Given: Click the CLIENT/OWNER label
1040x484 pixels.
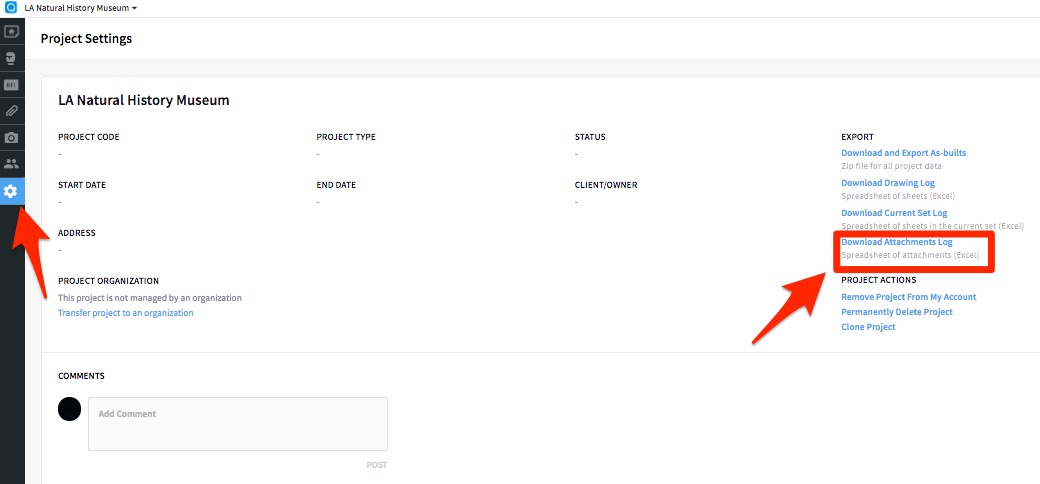Looking at the screenshot, I should (606, 185).
